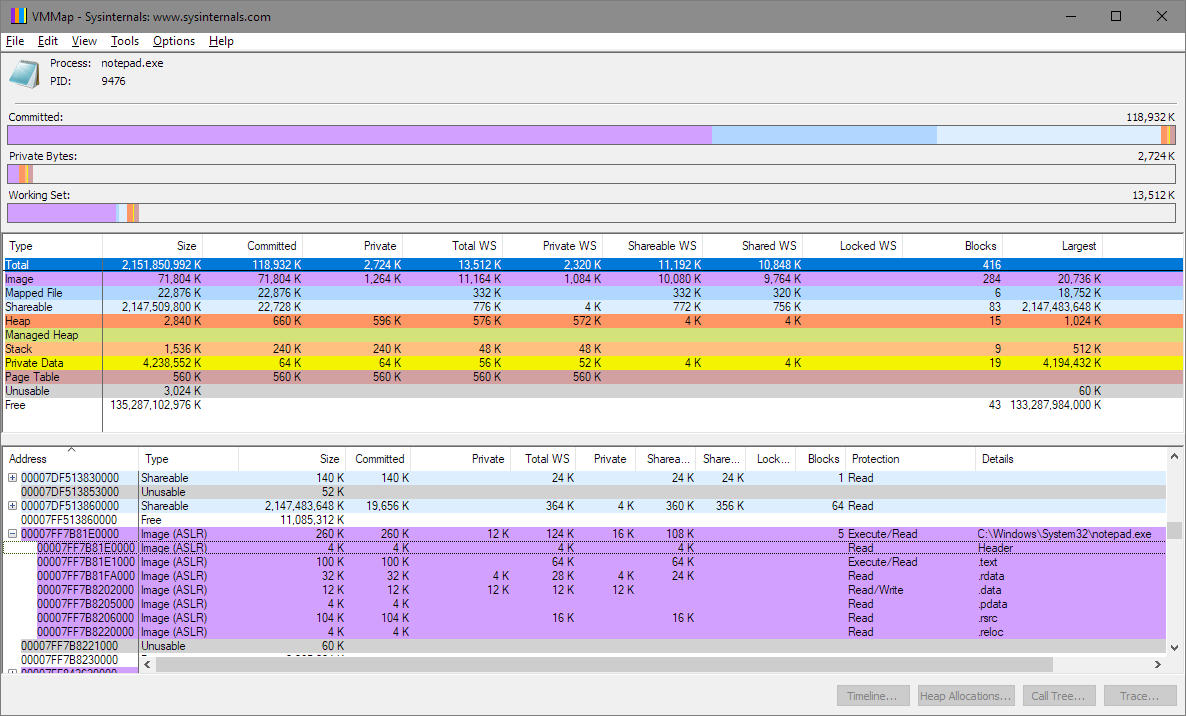
Task: Click the vertical scrollbar thumb in details list
Action: point(1174,530)
